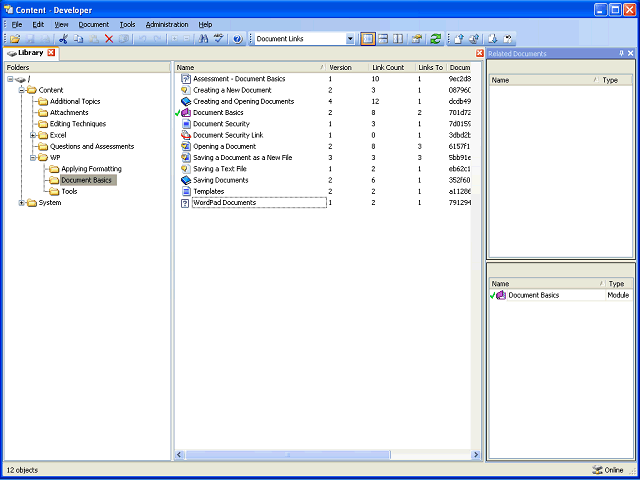Select the Document Security Link row
640x480 pixels.
point(323,135)
